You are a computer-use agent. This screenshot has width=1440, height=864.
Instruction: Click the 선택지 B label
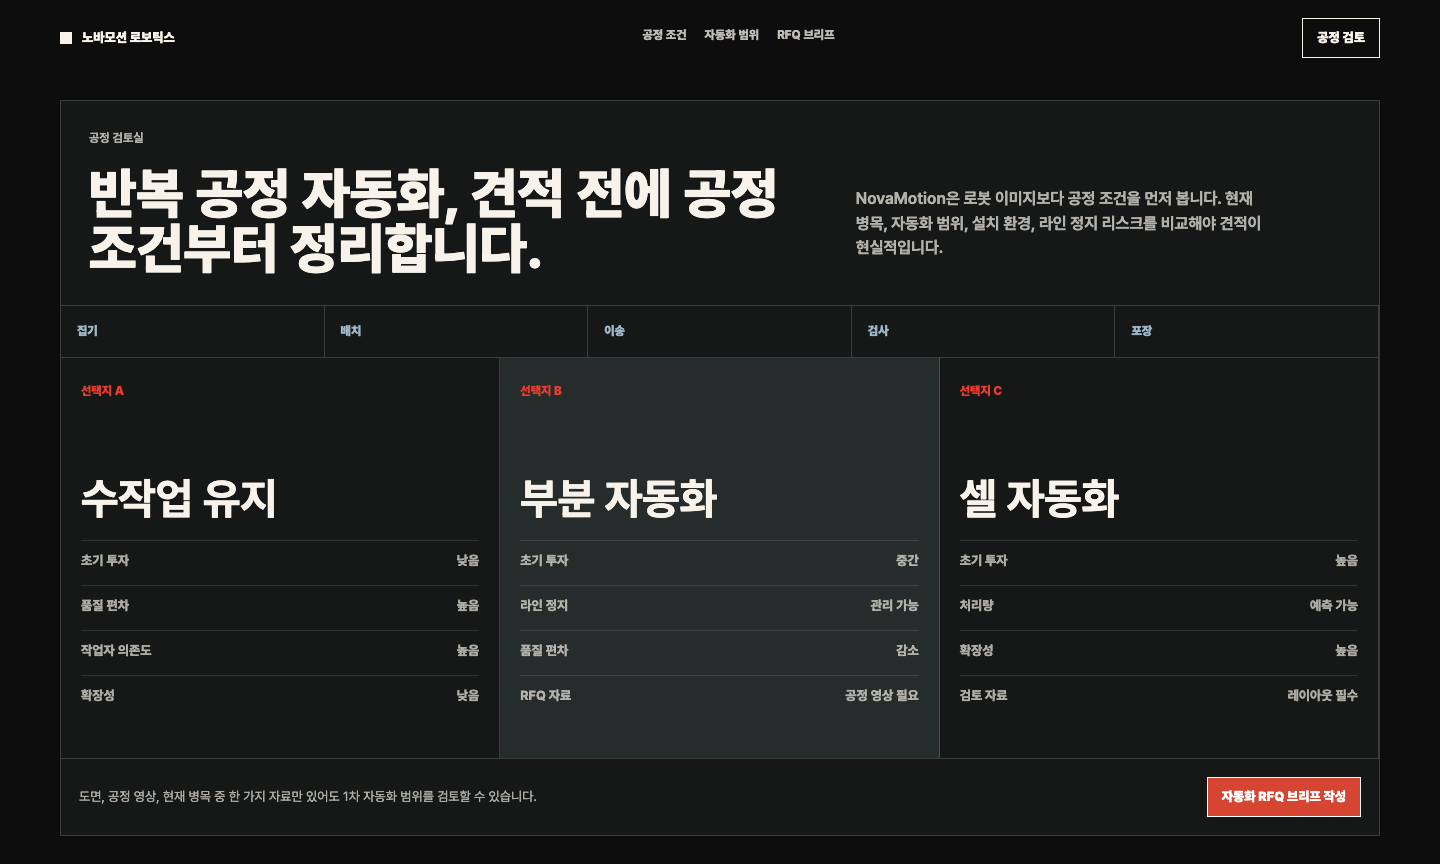(x=541, y=391)
